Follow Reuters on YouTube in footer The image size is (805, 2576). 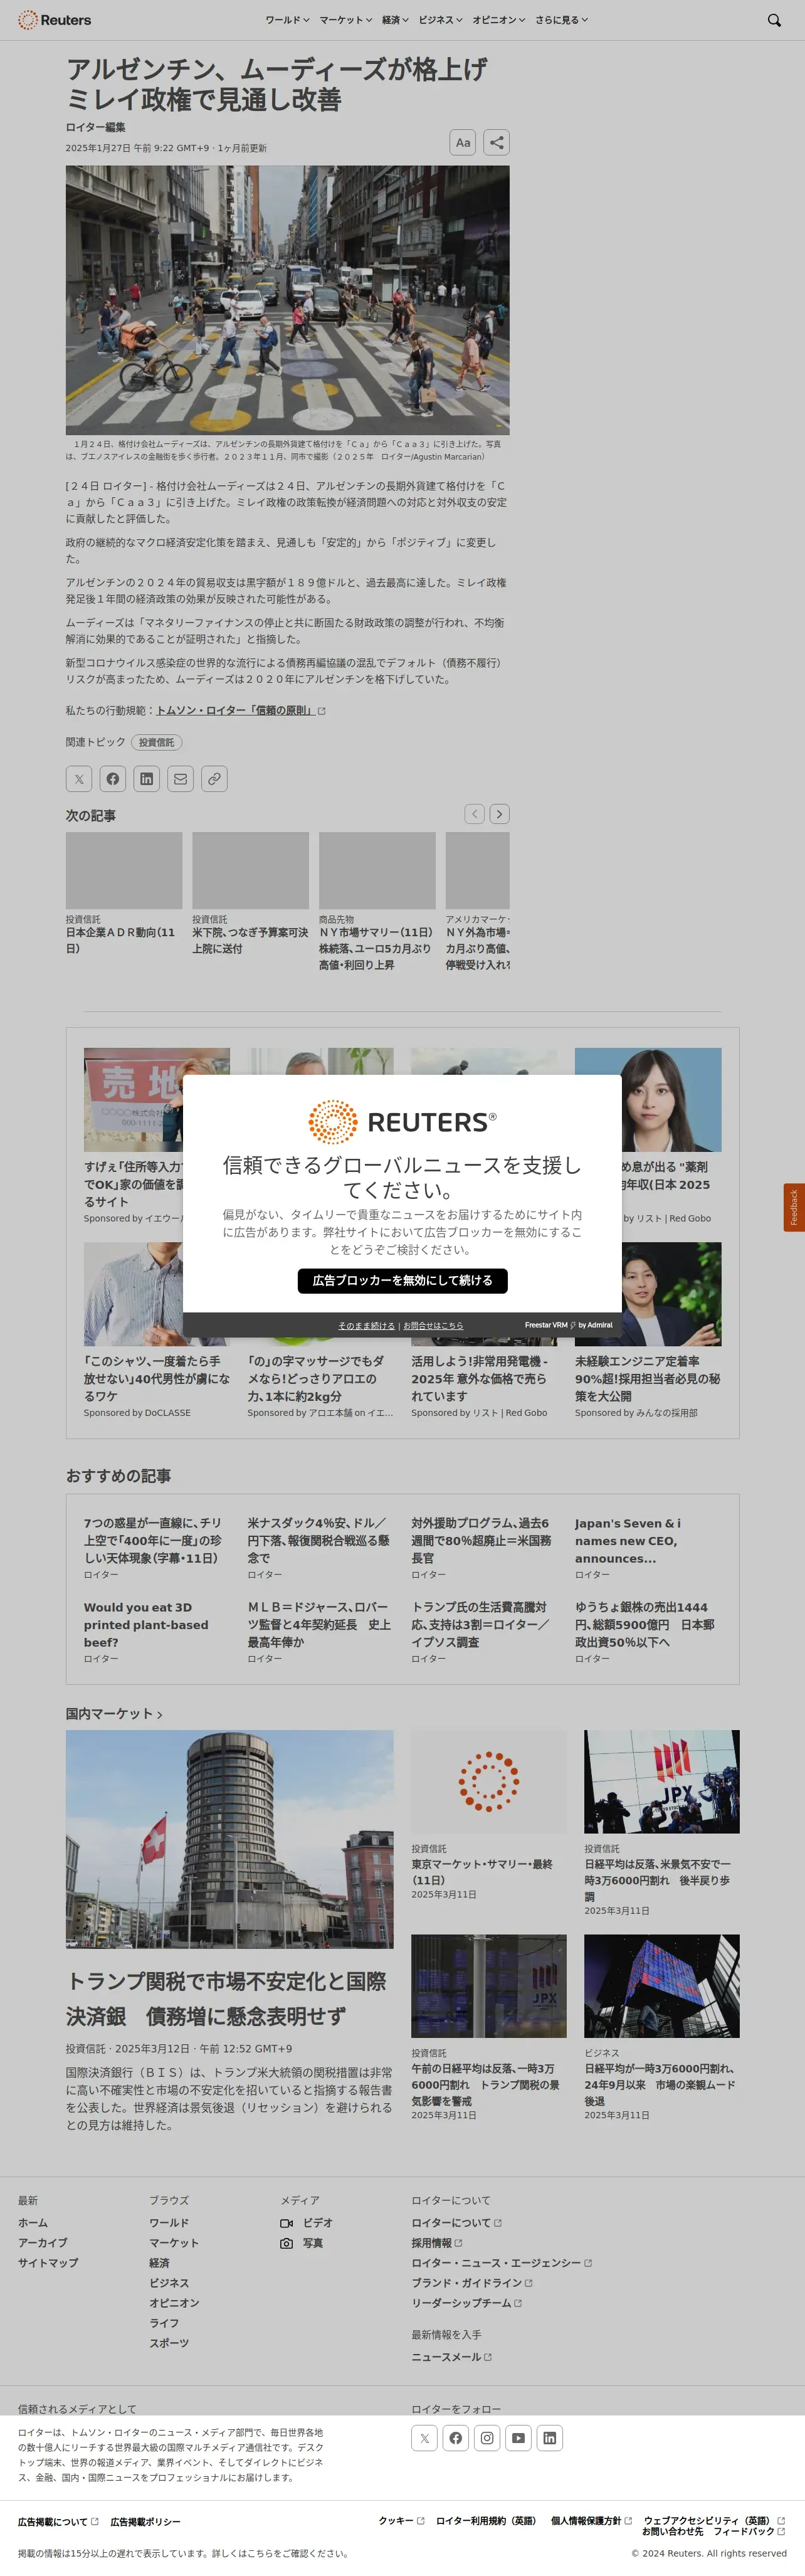(x=518, y=2438)
